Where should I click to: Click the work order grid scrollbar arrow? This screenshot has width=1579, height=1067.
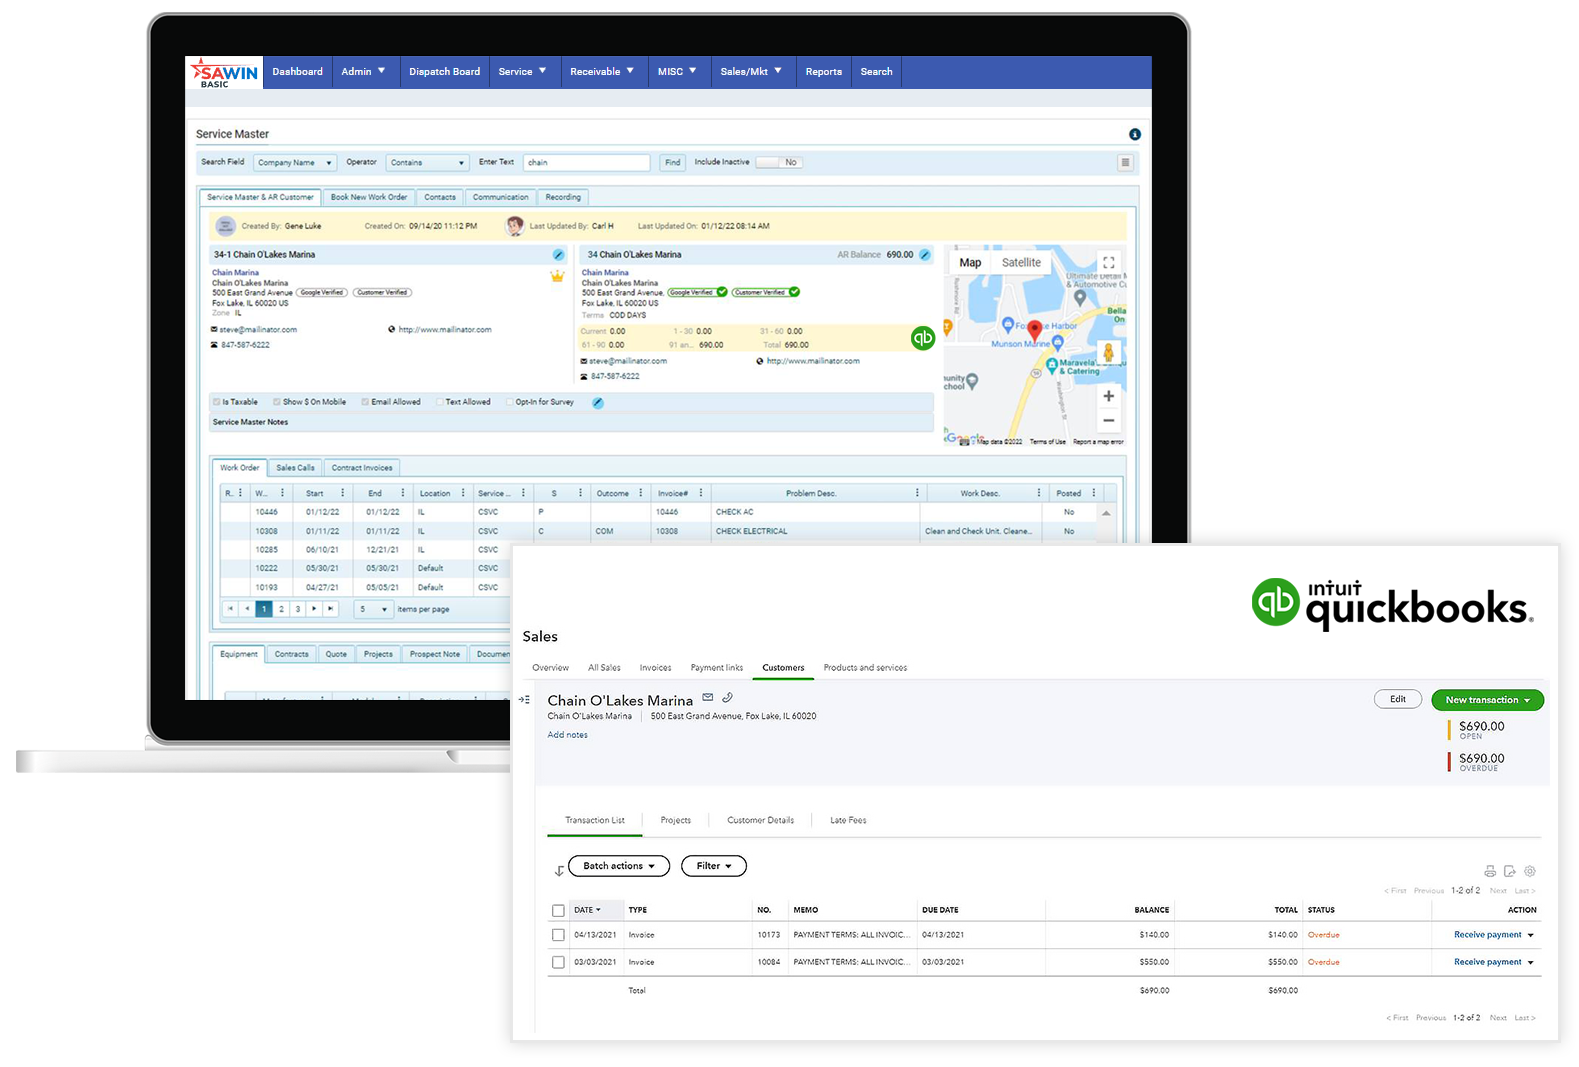pos(1106,513)
